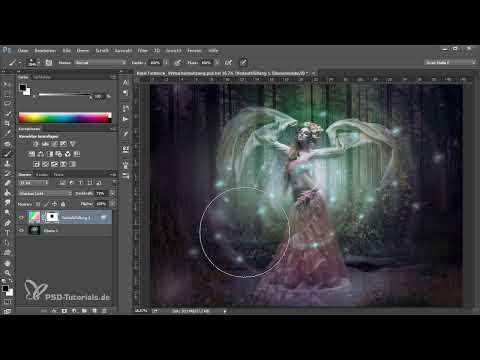Select the Eyedropper tool
The height and width of the screenshot is (360, 480).
[x=7, y=133]
